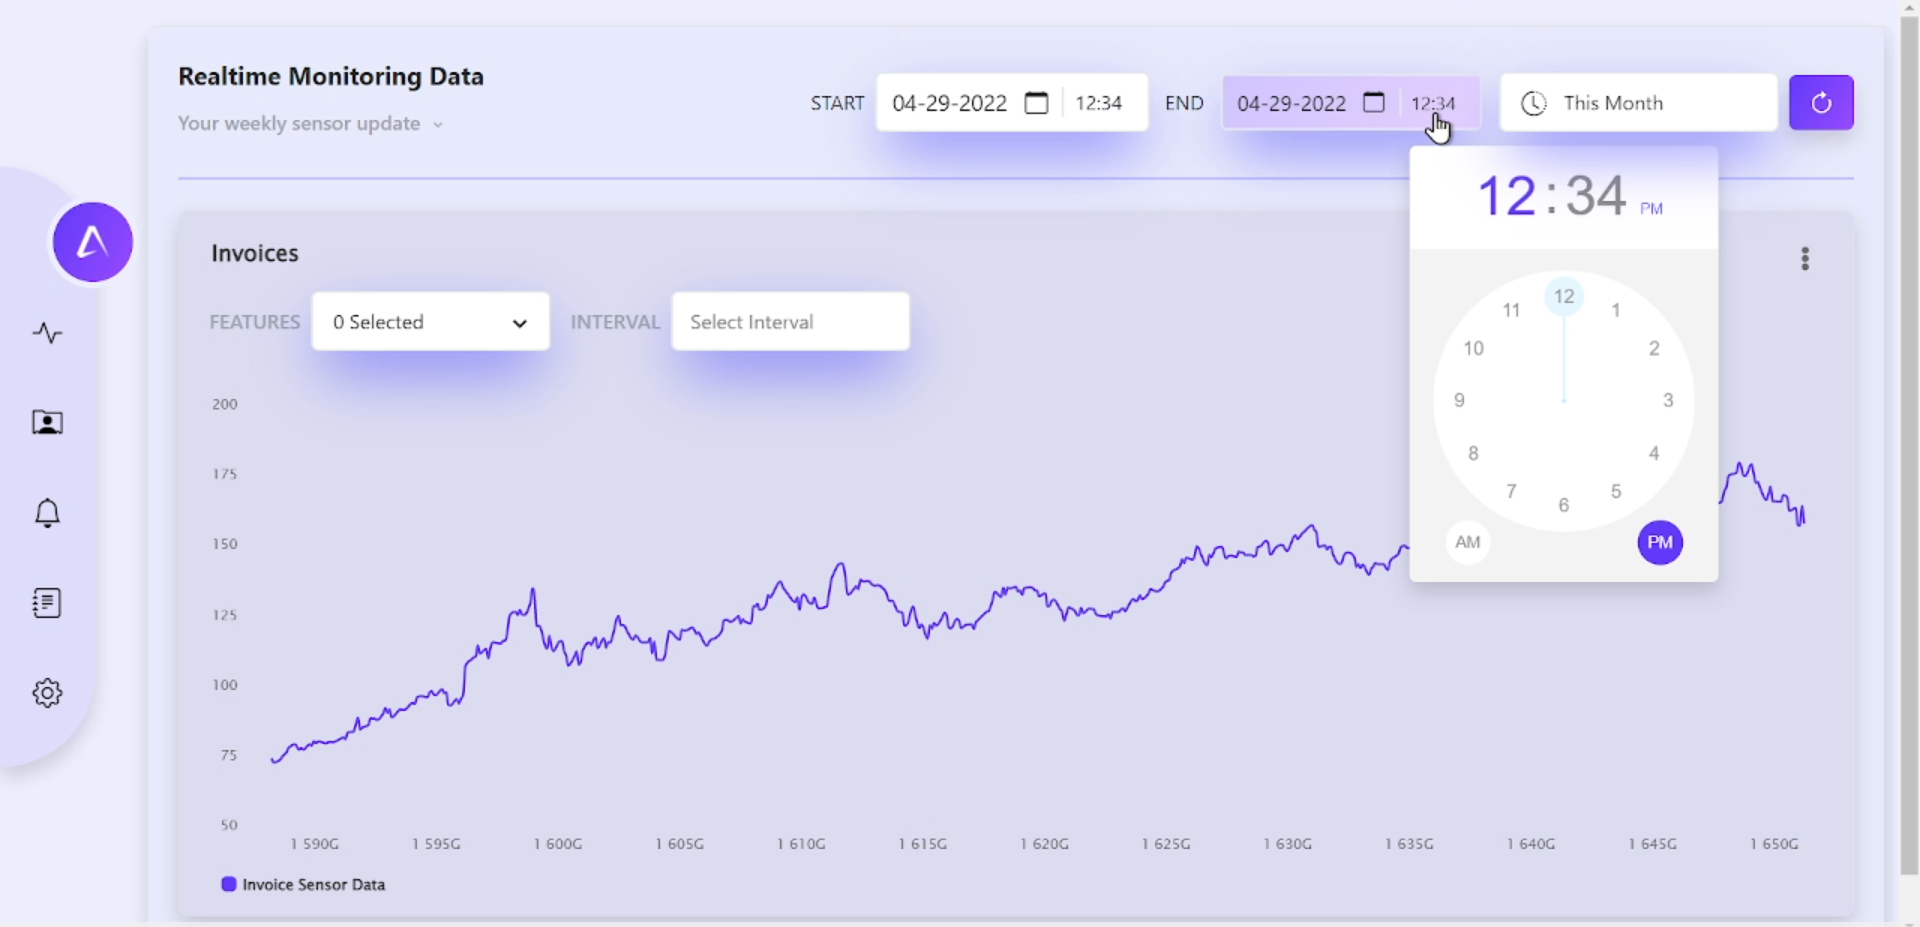The width and height of the screenshot is (1920, 927).
Task: Click the START date calendar icon
Action: 1037,103
